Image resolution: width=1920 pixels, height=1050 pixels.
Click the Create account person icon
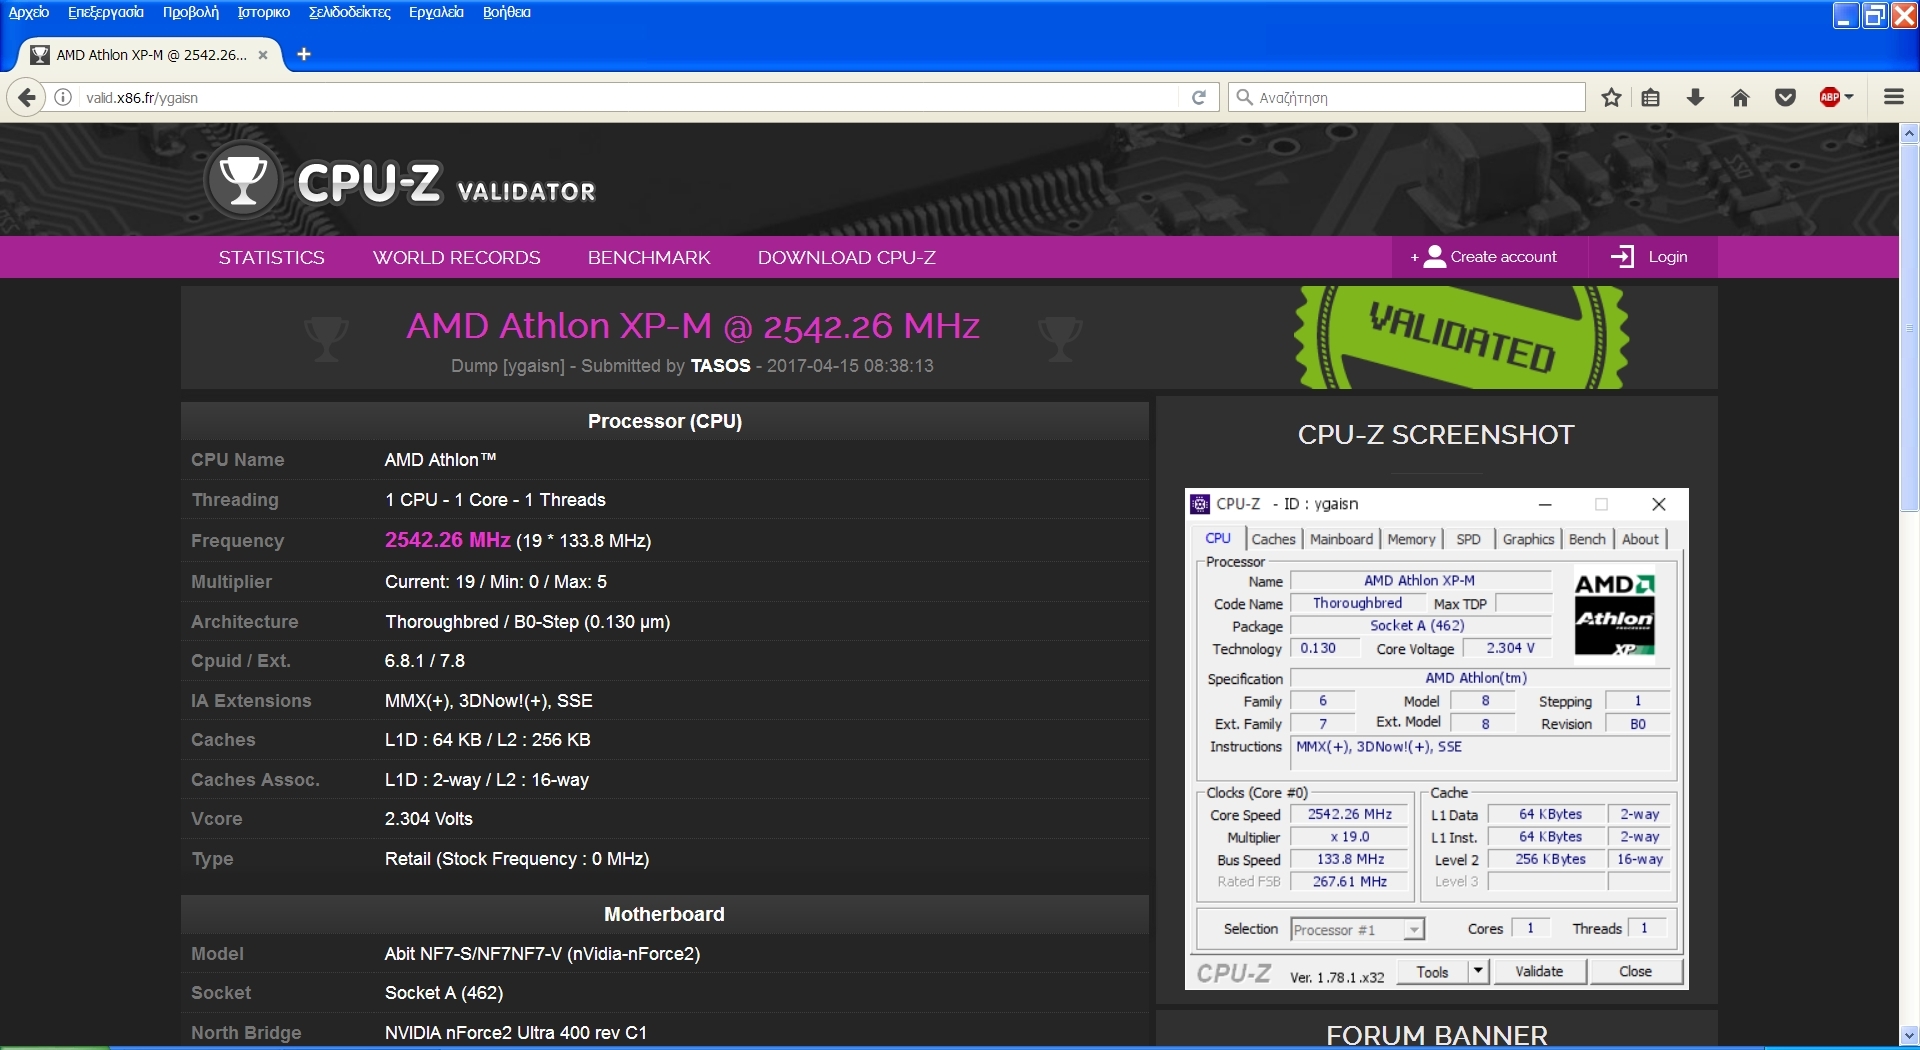1435,257
